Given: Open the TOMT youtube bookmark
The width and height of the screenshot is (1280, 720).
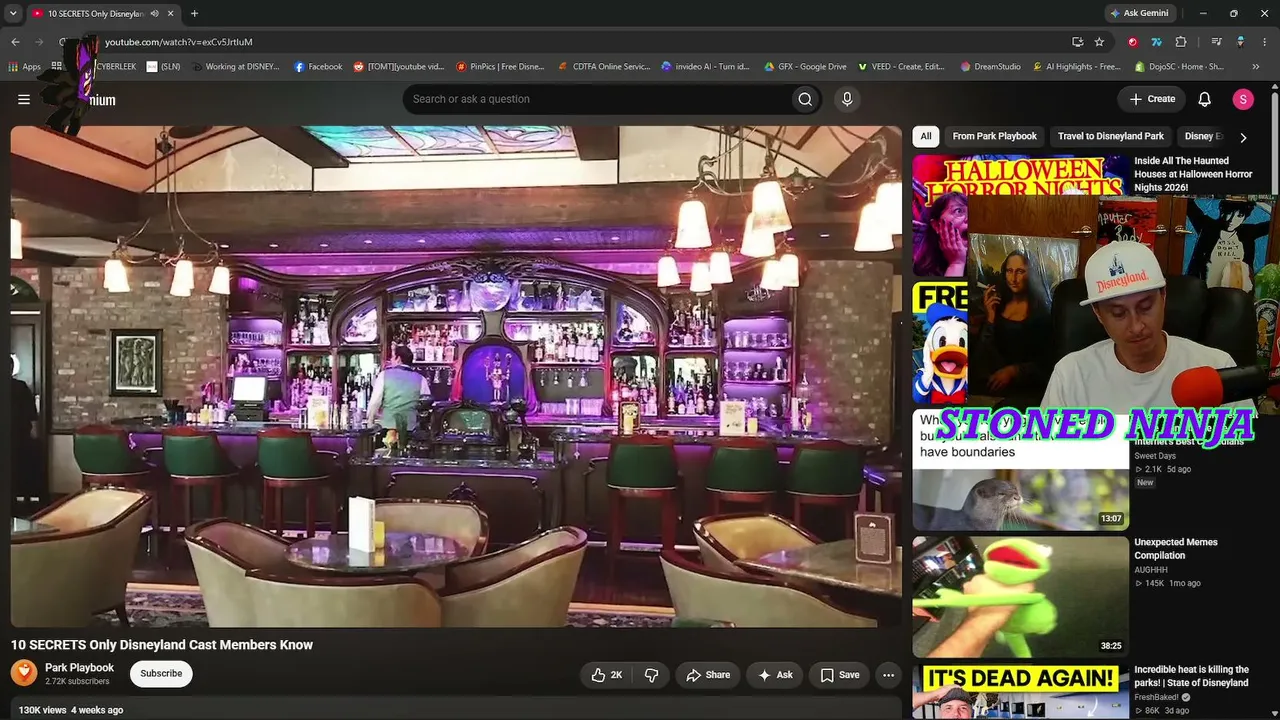Looking at the screenshot, I should click(x=399, y=67).
